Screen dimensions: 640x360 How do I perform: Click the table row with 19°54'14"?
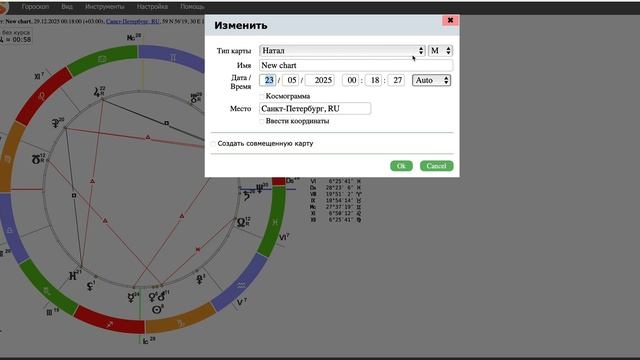[336, 201]
